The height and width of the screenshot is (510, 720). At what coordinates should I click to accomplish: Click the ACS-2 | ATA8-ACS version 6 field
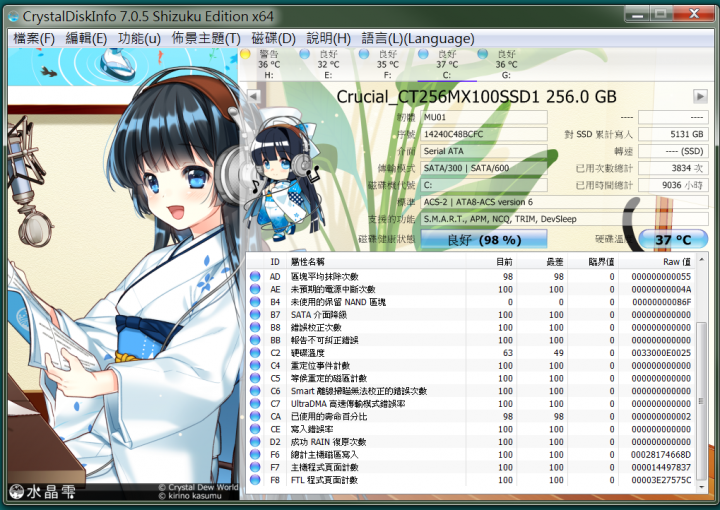[564, 202]
